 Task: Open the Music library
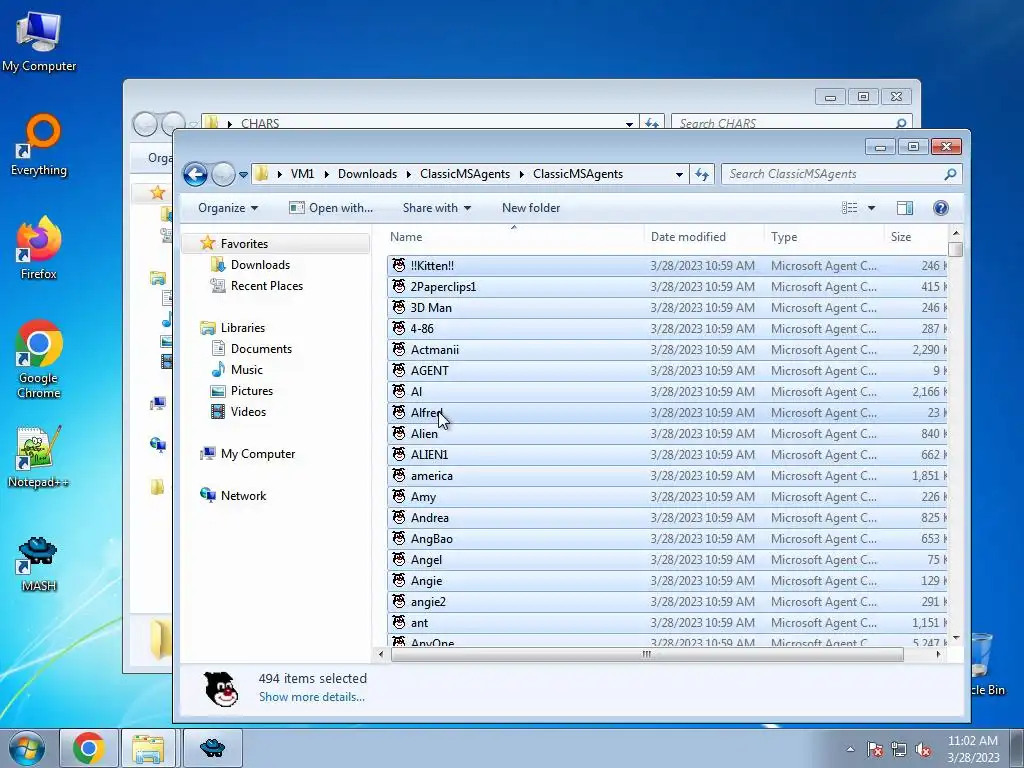click(246, 370)
